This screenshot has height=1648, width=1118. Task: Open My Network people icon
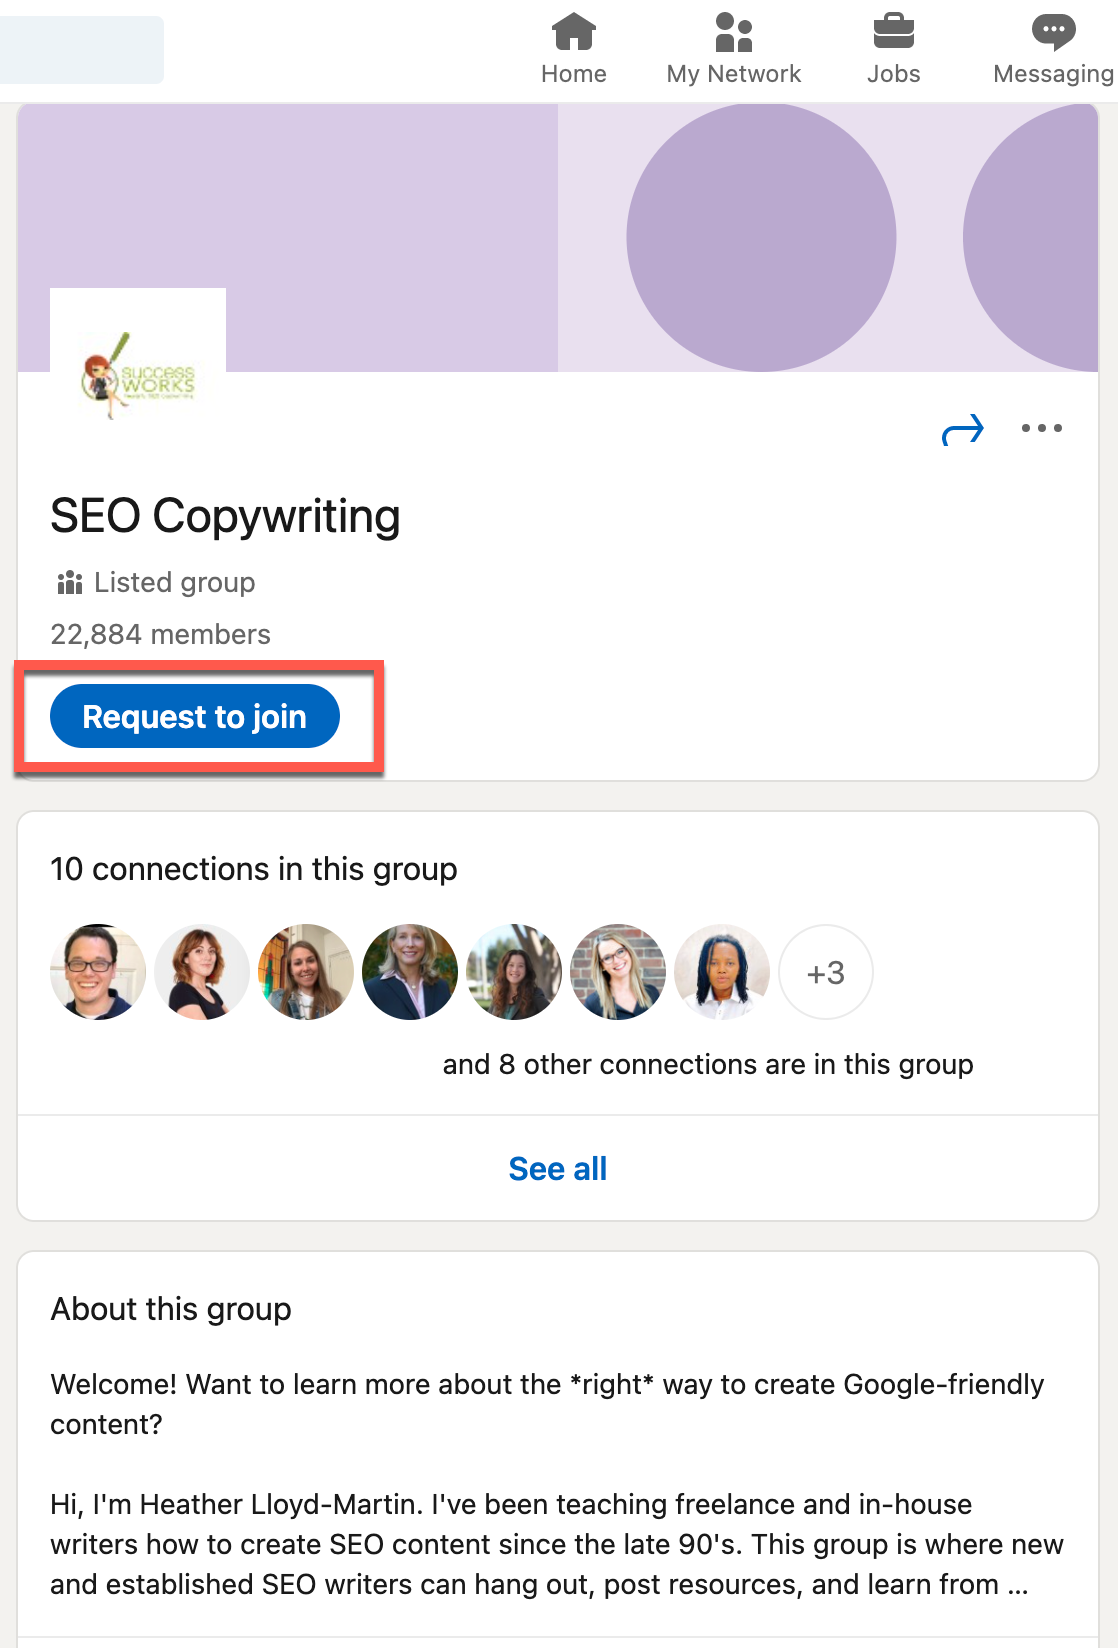pos(733,32)
